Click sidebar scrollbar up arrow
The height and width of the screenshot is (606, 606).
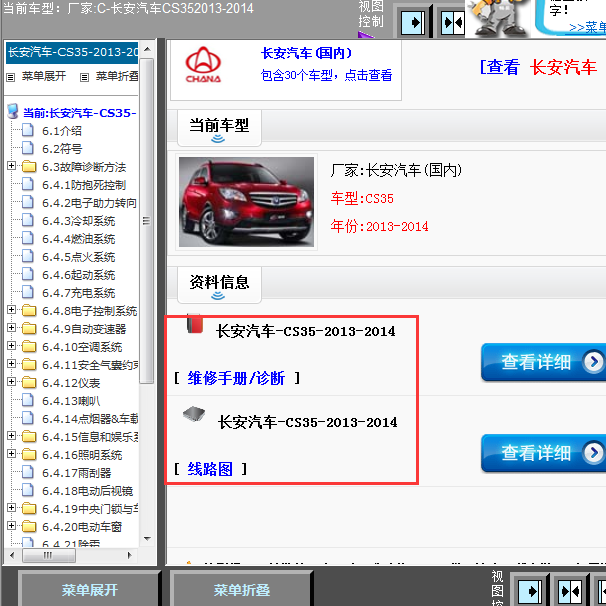[x=147, y=49]
